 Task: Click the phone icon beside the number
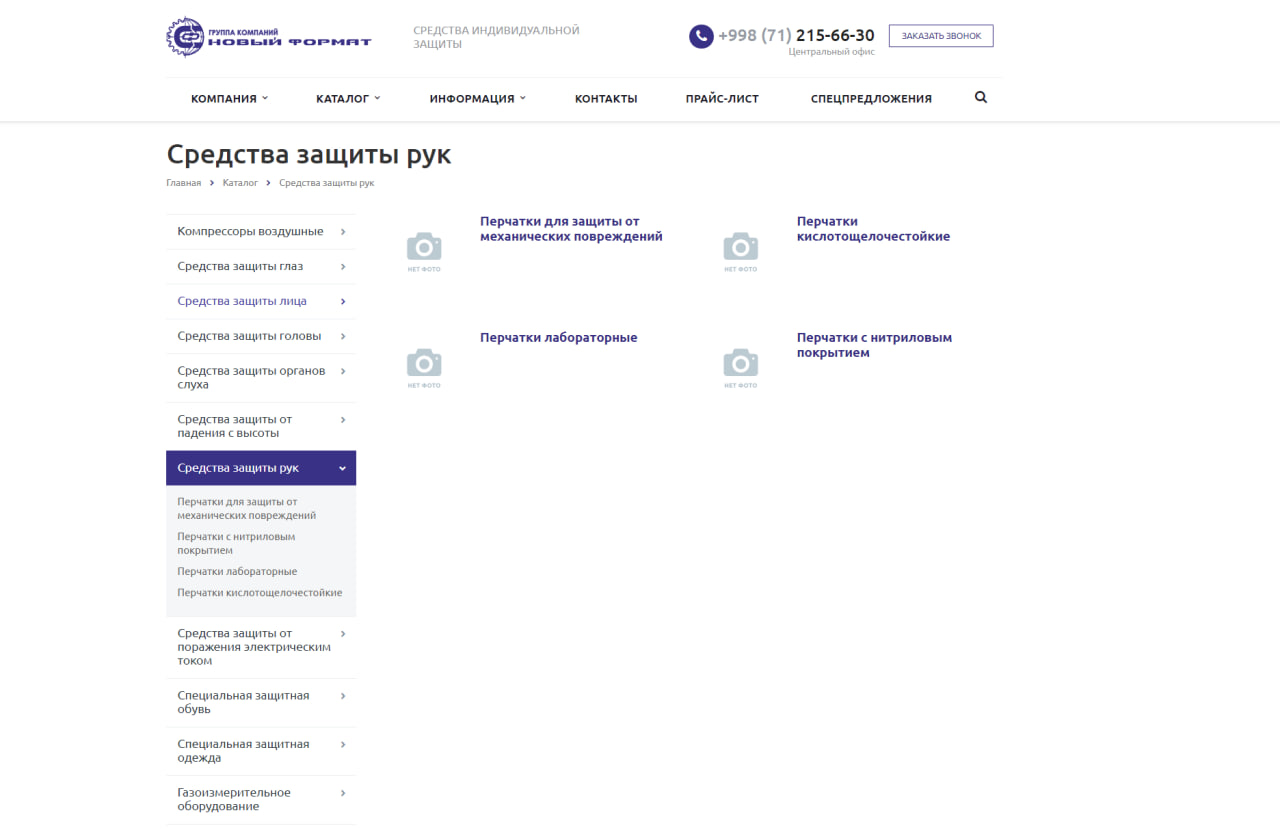701,36
